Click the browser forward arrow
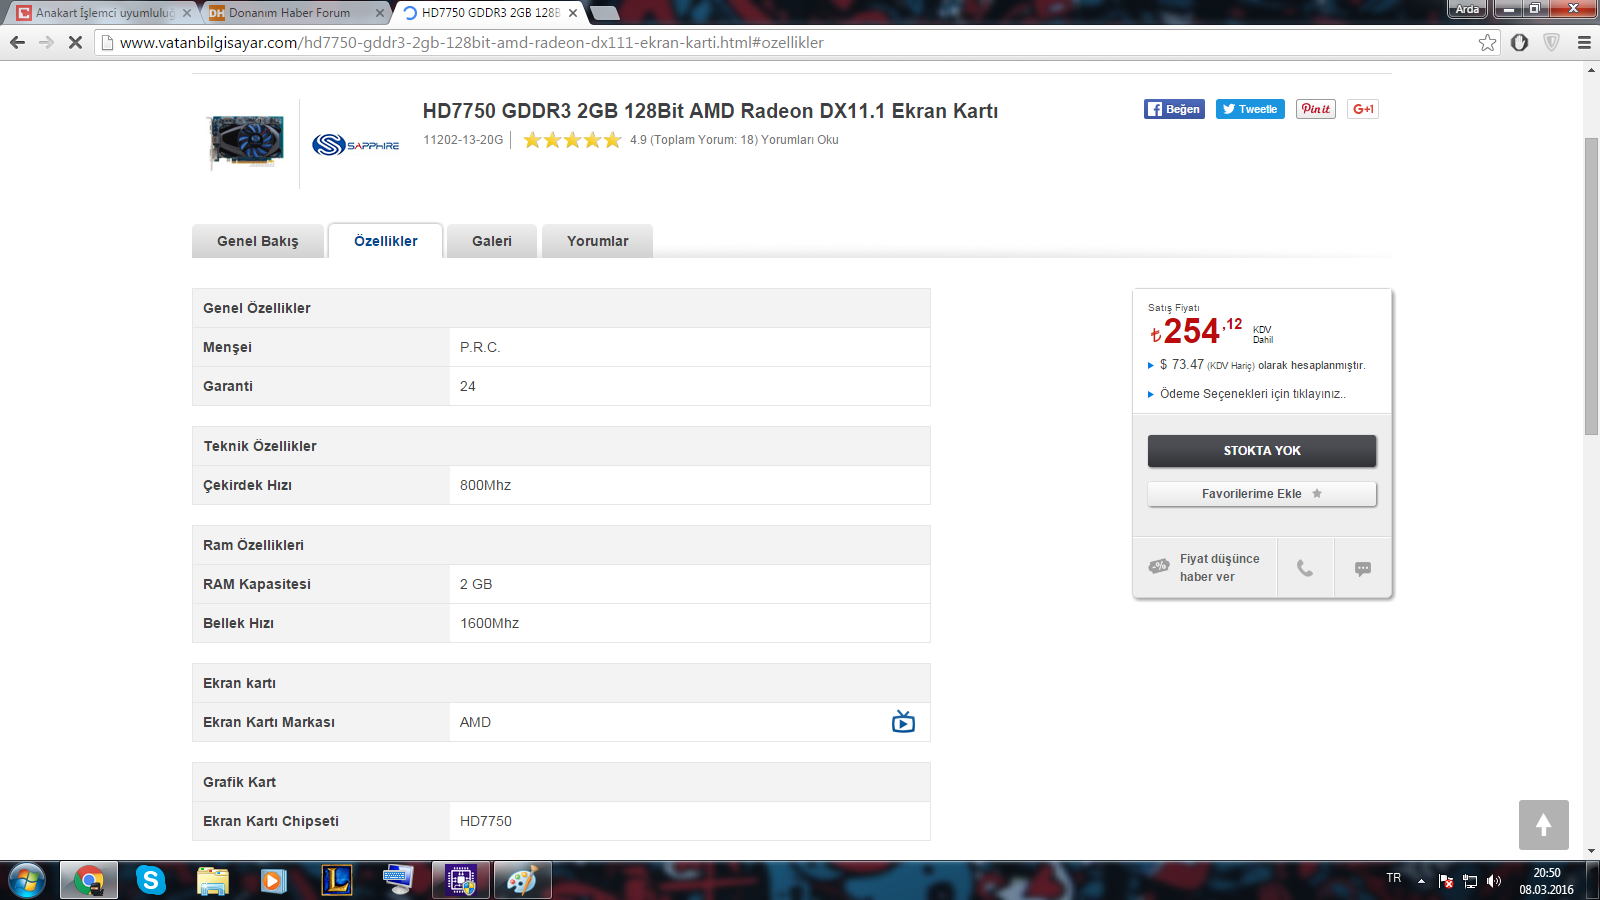 [46, 42]
